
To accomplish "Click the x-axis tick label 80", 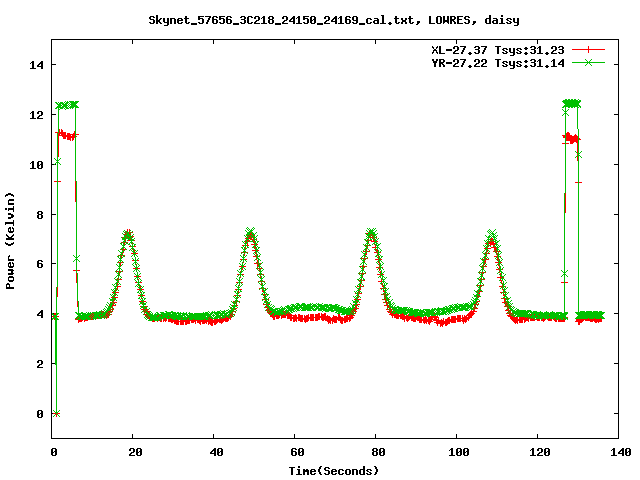I will click(x=378, y=452).
